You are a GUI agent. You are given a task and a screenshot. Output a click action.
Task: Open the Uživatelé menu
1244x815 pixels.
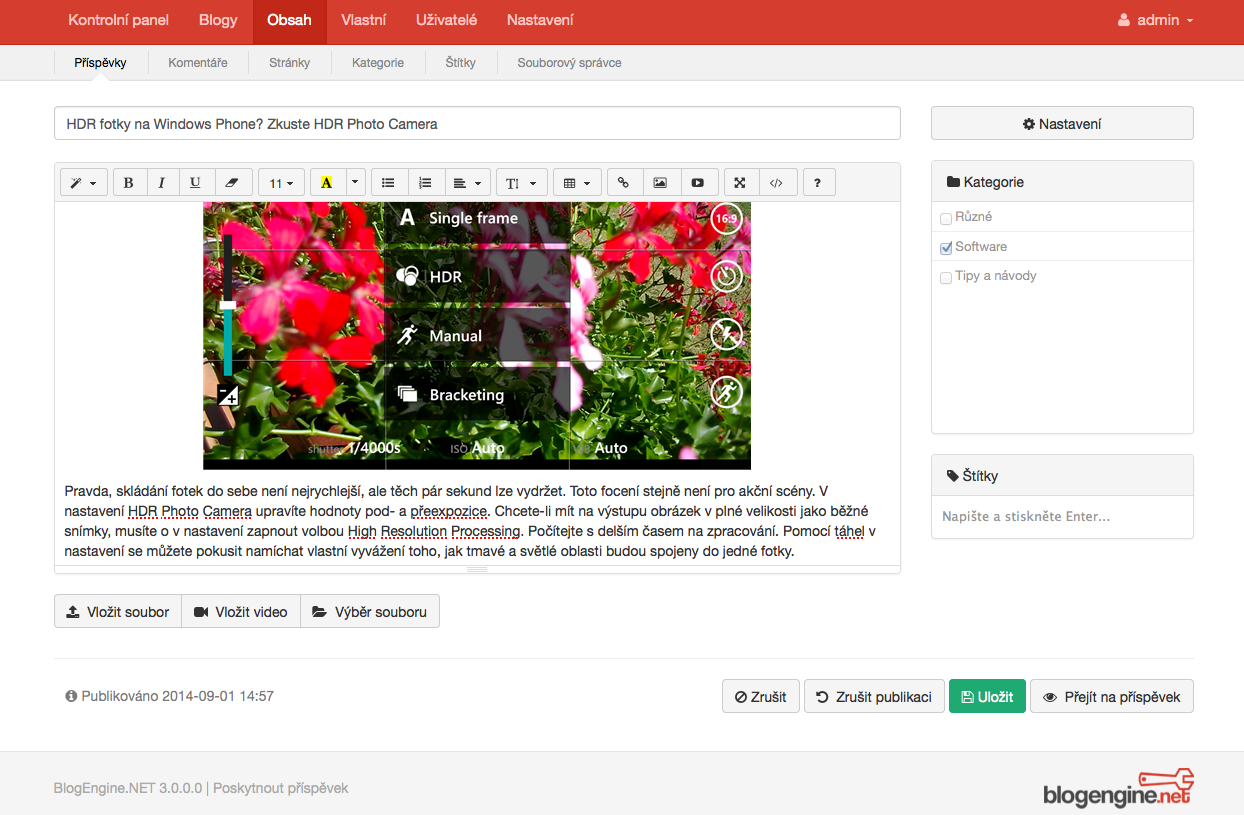[x=446, y=20]
